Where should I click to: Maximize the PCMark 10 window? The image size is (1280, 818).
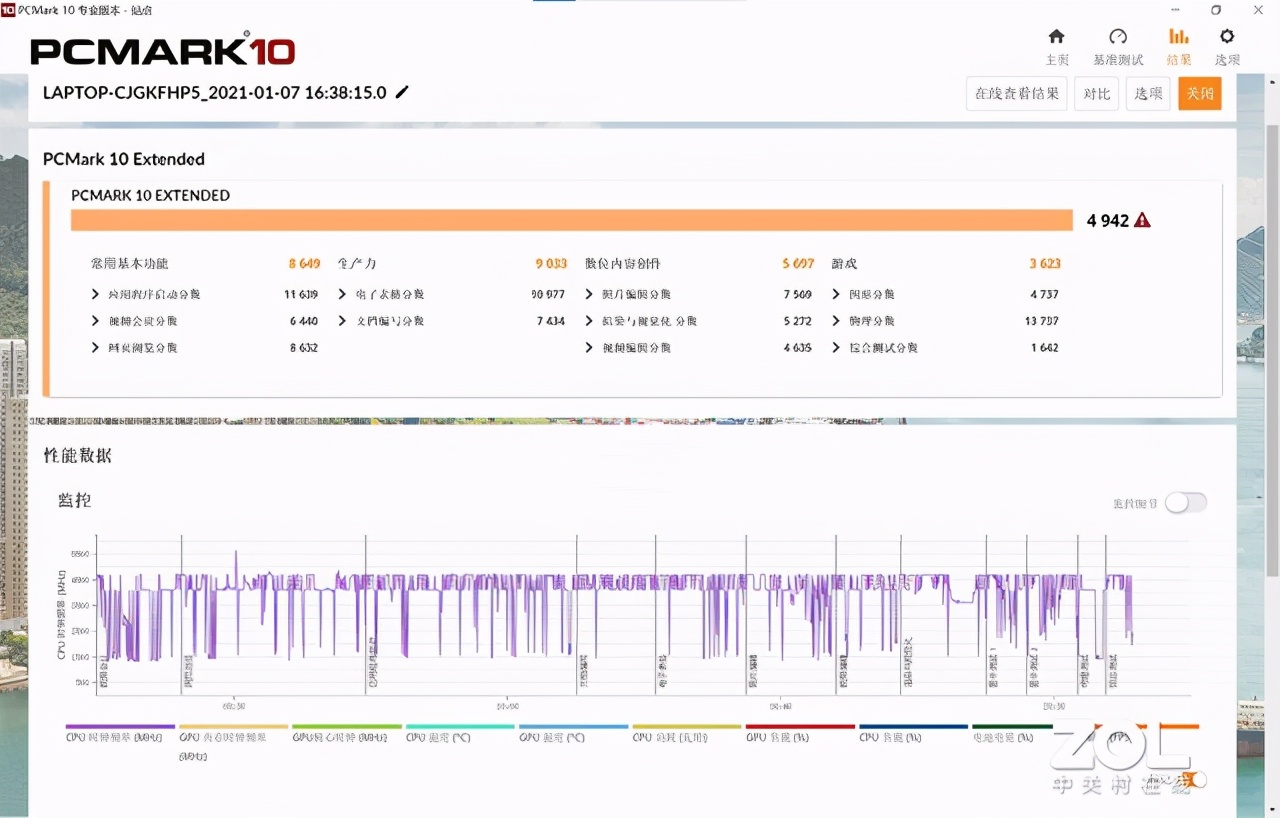(x=1216, y=9)
